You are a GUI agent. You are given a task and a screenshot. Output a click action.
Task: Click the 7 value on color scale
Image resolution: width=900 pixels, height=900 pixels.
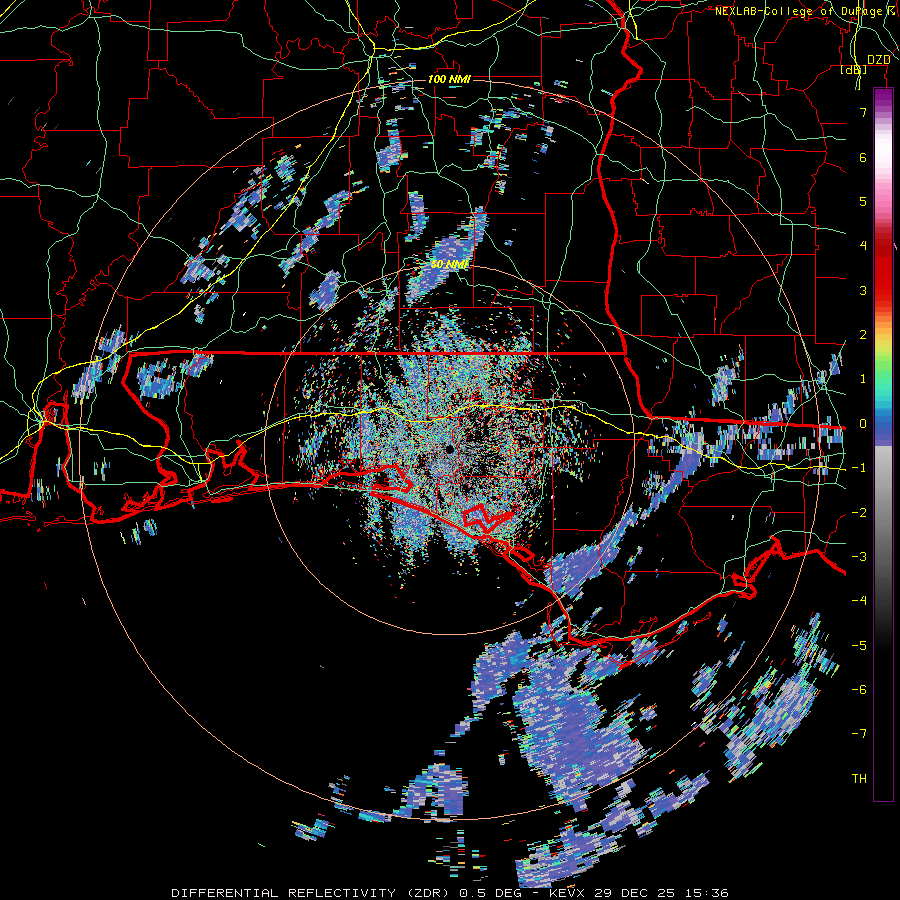[x=863, y=112]
